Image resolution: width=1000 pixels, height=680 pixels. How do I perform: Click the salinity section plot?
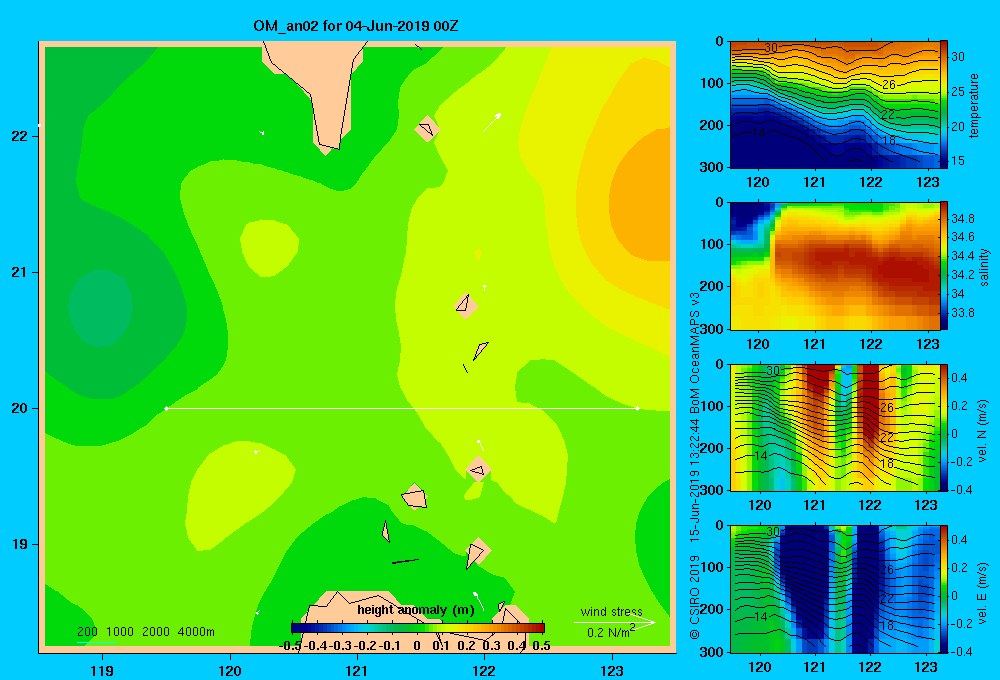835,266
